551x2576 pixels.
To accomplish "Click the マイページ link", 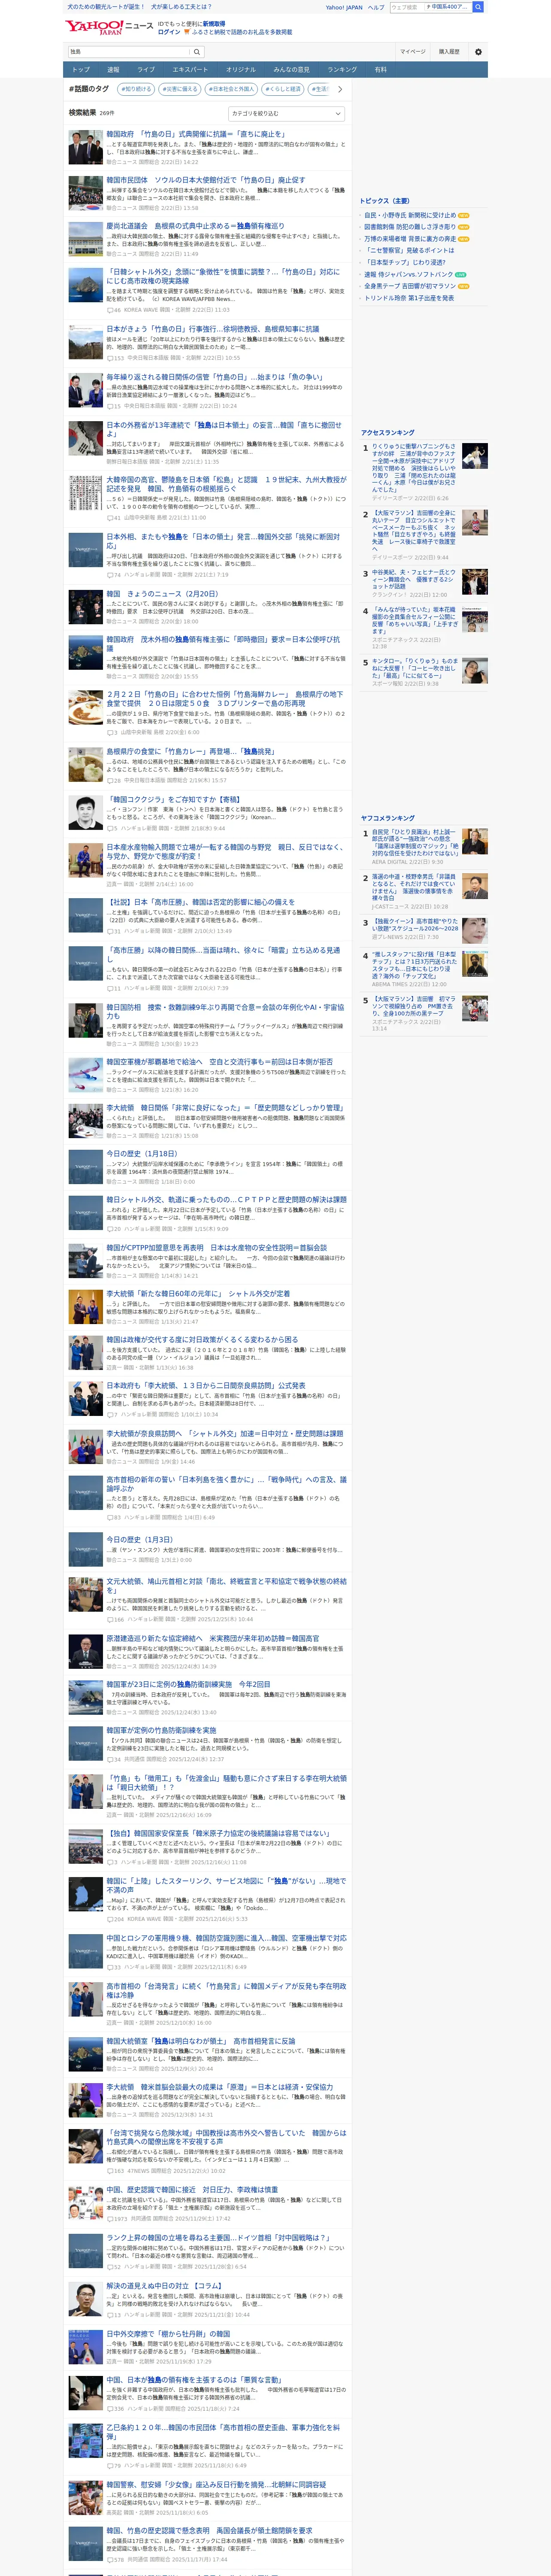I will 413,52.
